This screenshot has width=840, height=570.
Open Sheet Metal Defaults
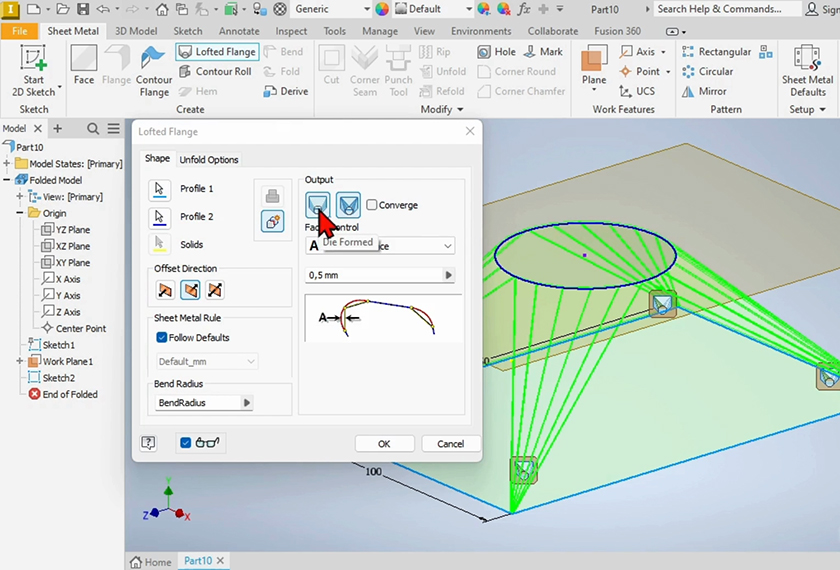[807, 71]
